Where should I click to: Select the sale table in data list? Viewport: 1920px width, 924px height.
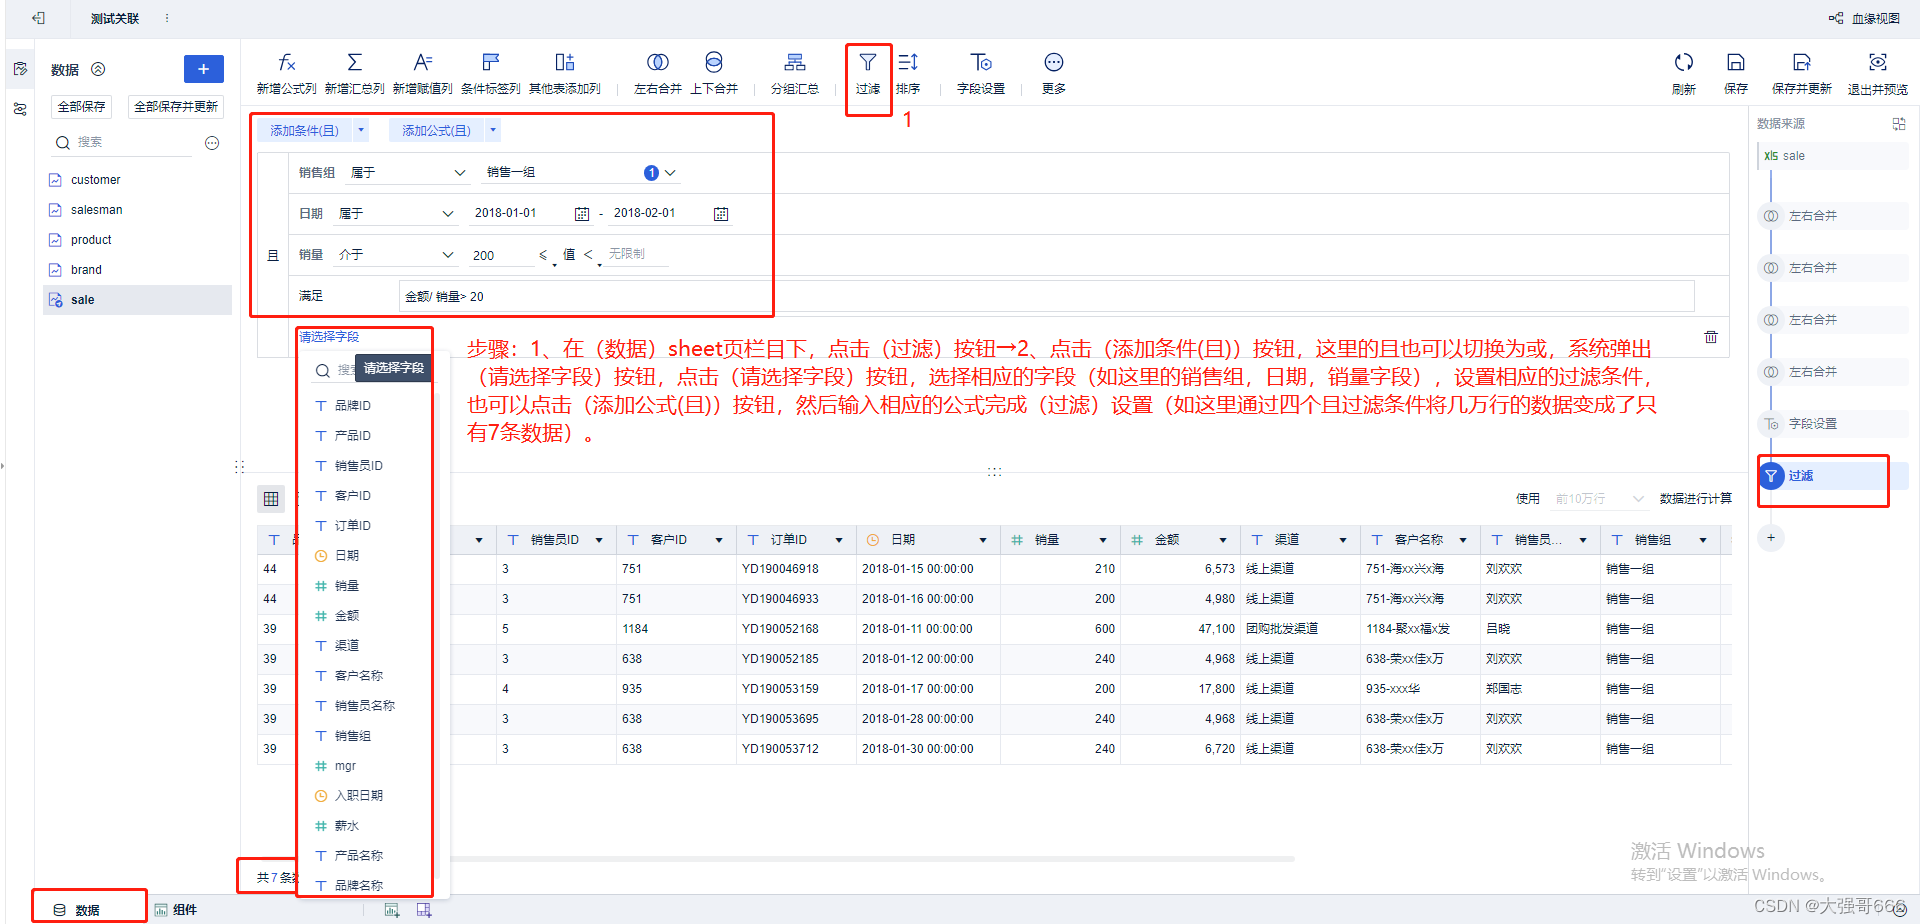[138, 300]
